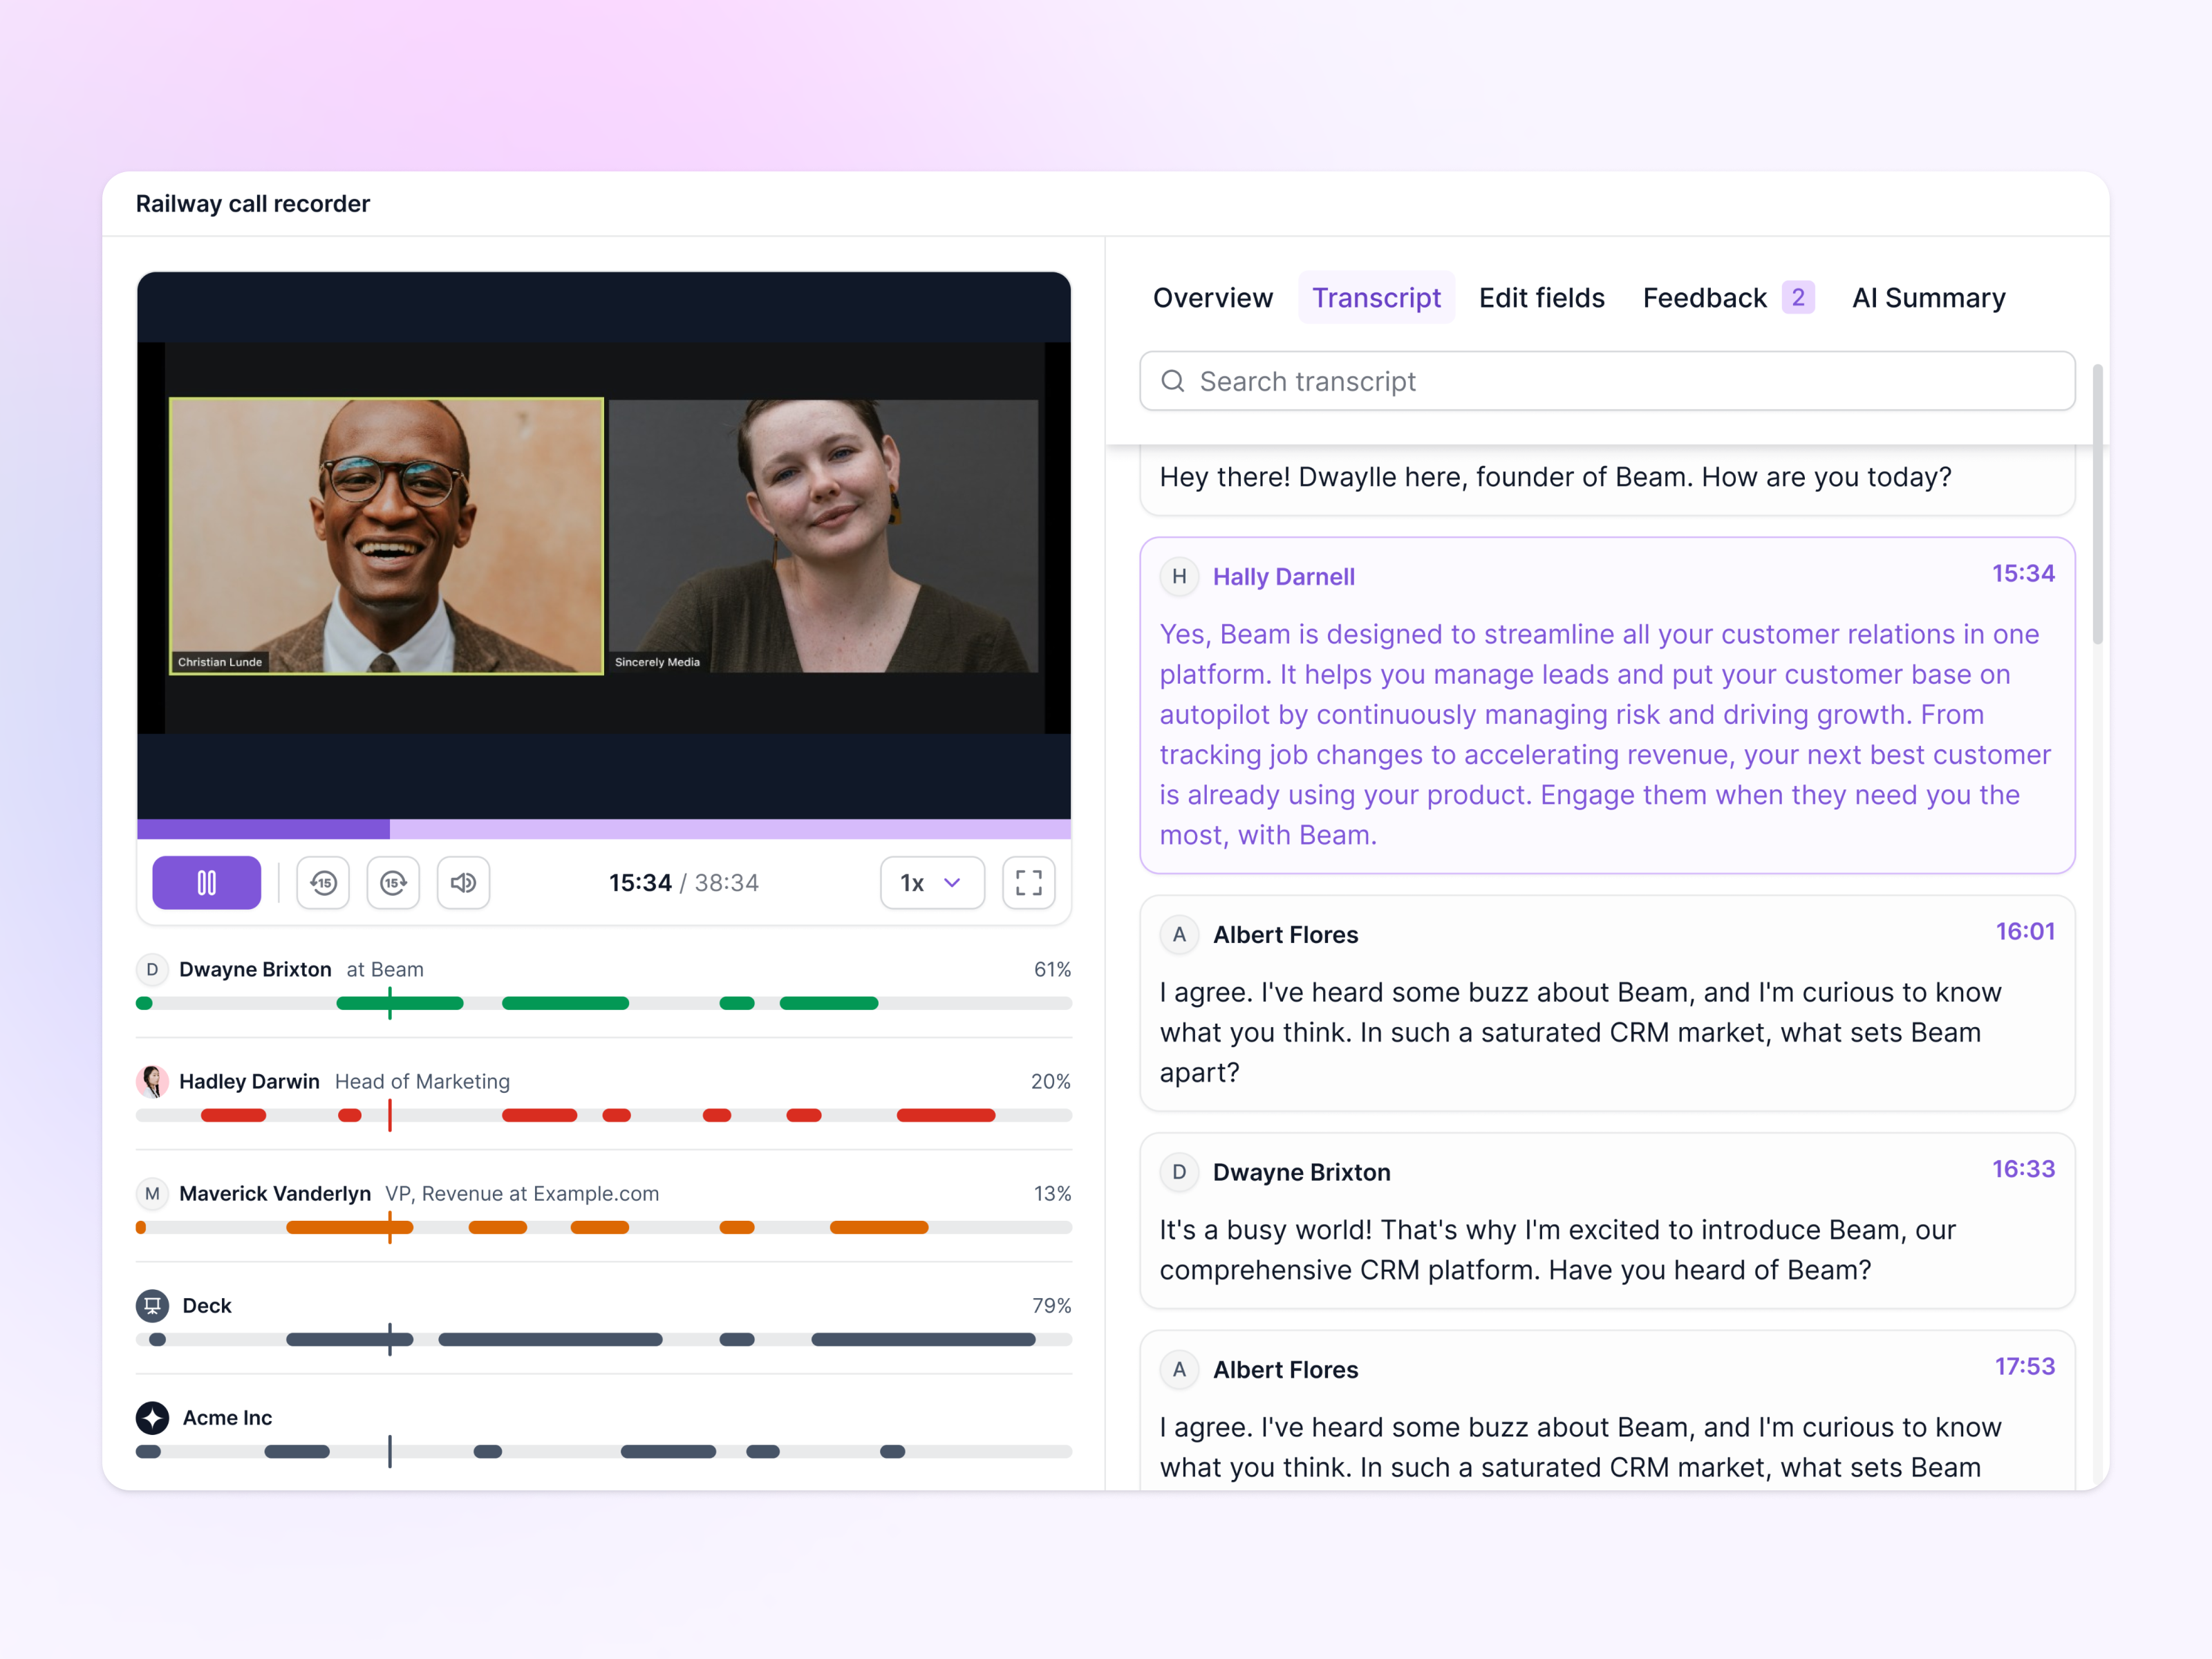View the Feedback tab with 2 notifications
Image resolution: width=2212 pixels, height=1659 pixels.
pos(1706,297)
